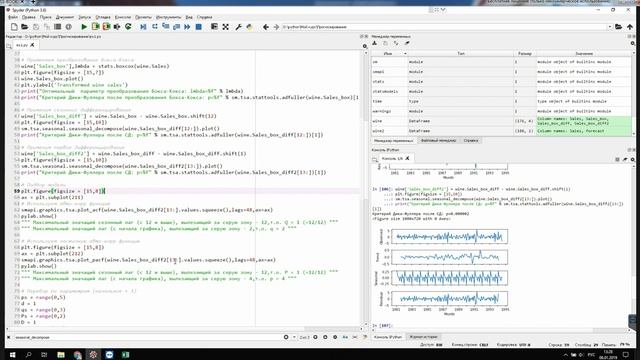Screen dimensions: 640x360
Task: Switch to the Help pane tab
Action: (471, 140)
